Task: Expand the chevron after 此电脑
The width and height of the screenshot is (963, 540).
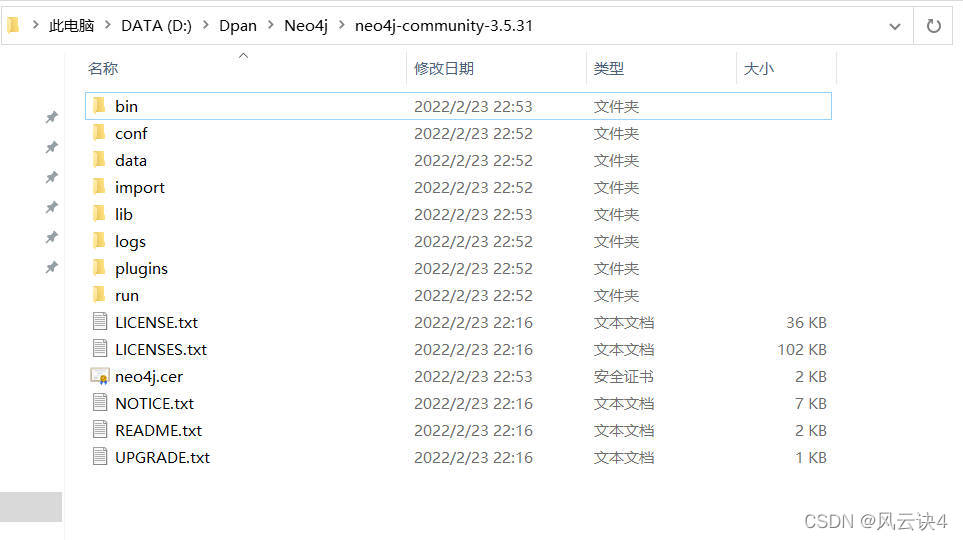Action: (107, 25)
